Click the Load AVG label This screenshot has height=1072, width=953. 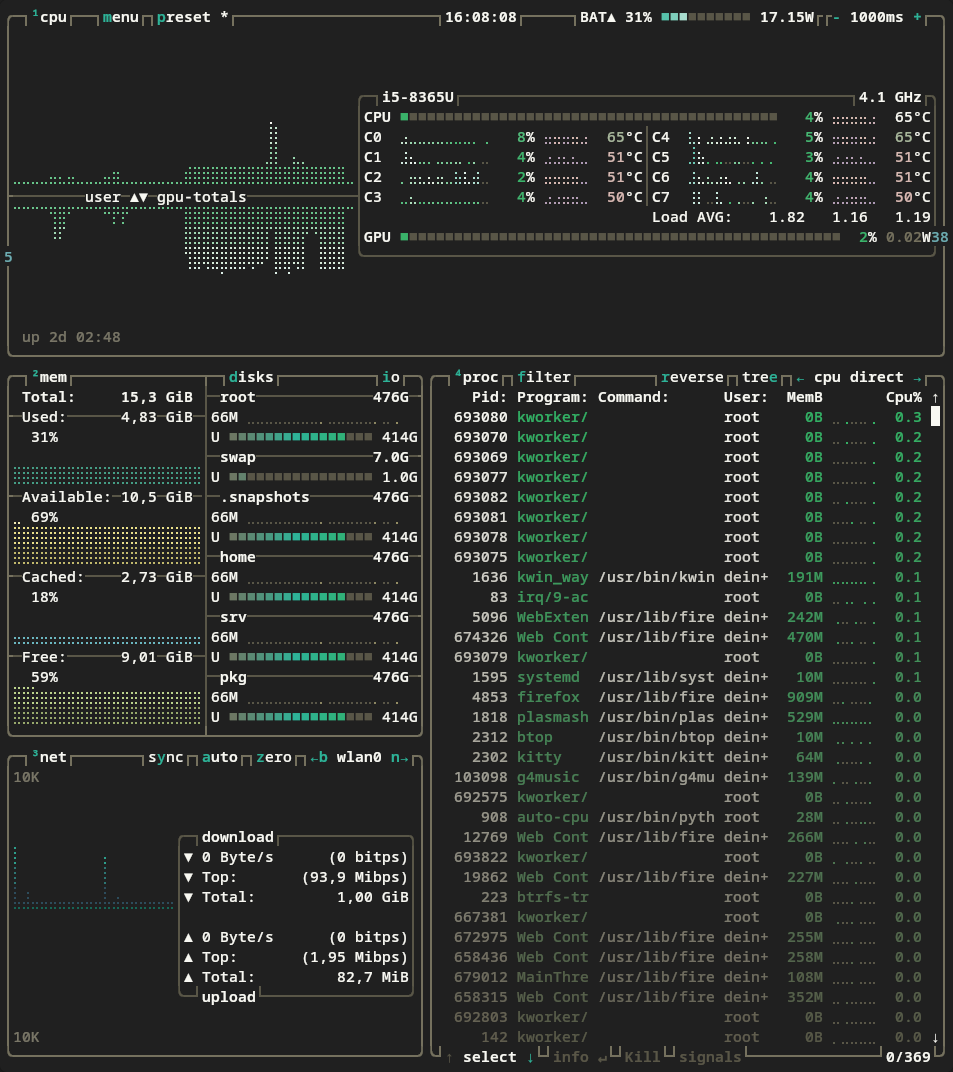tap(691, 217)
